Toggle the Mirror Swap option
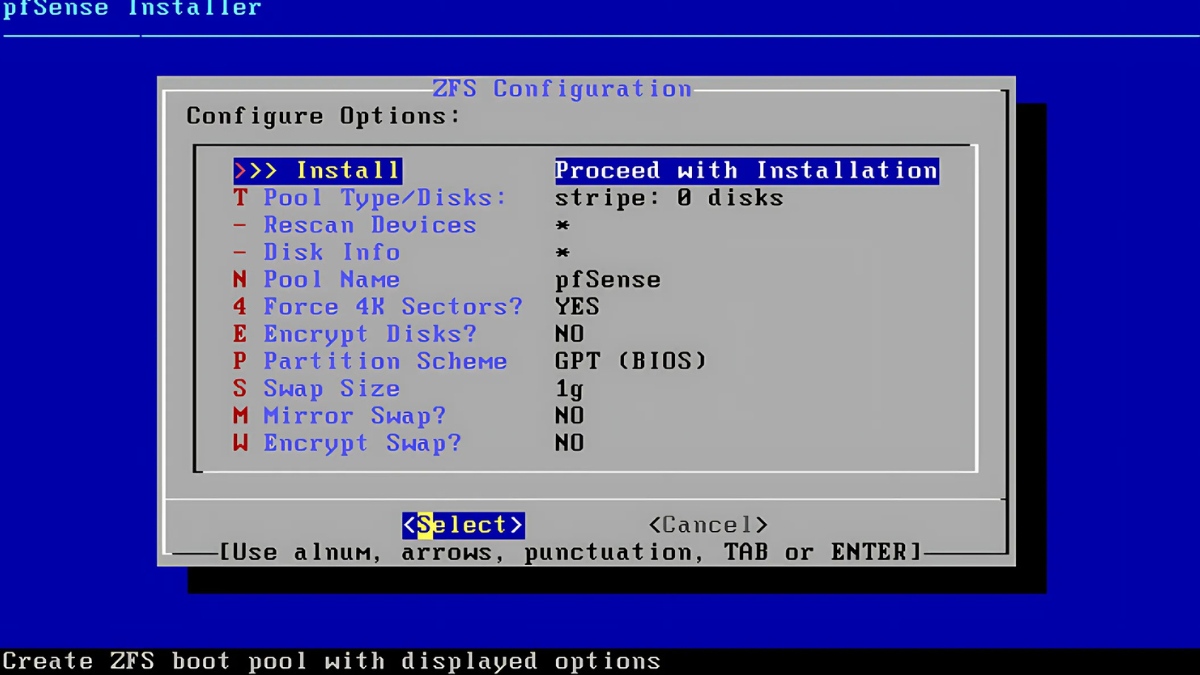 point(340,415)
